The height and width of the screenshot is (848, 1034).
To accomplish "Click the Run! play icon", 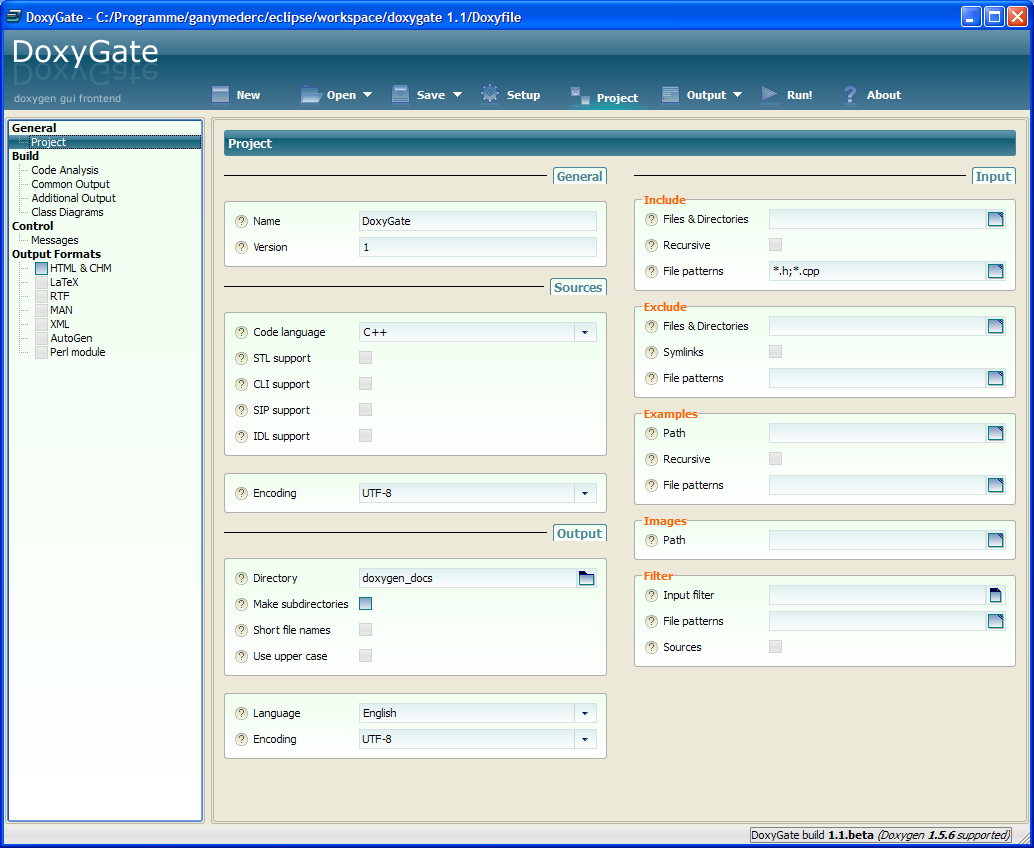I will (770, 94).
